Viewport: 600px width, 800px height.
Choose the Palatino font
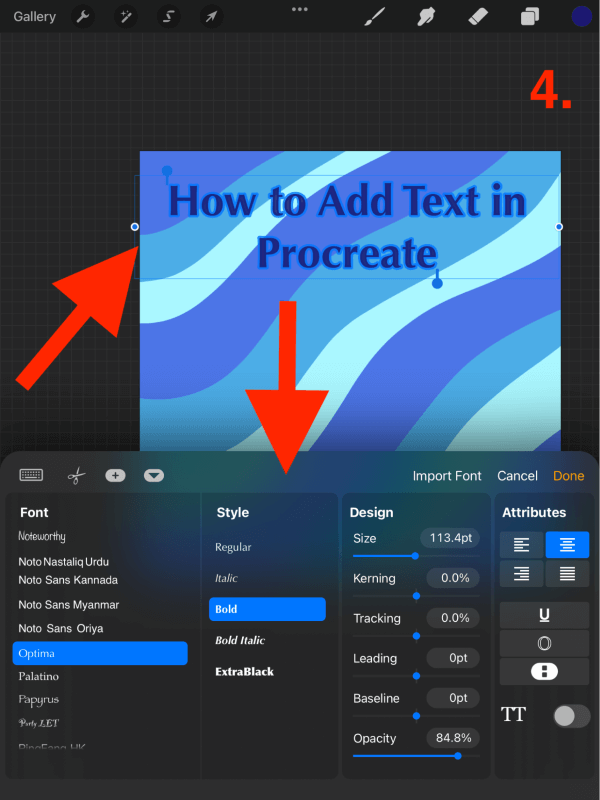click(x=39, y=677)
